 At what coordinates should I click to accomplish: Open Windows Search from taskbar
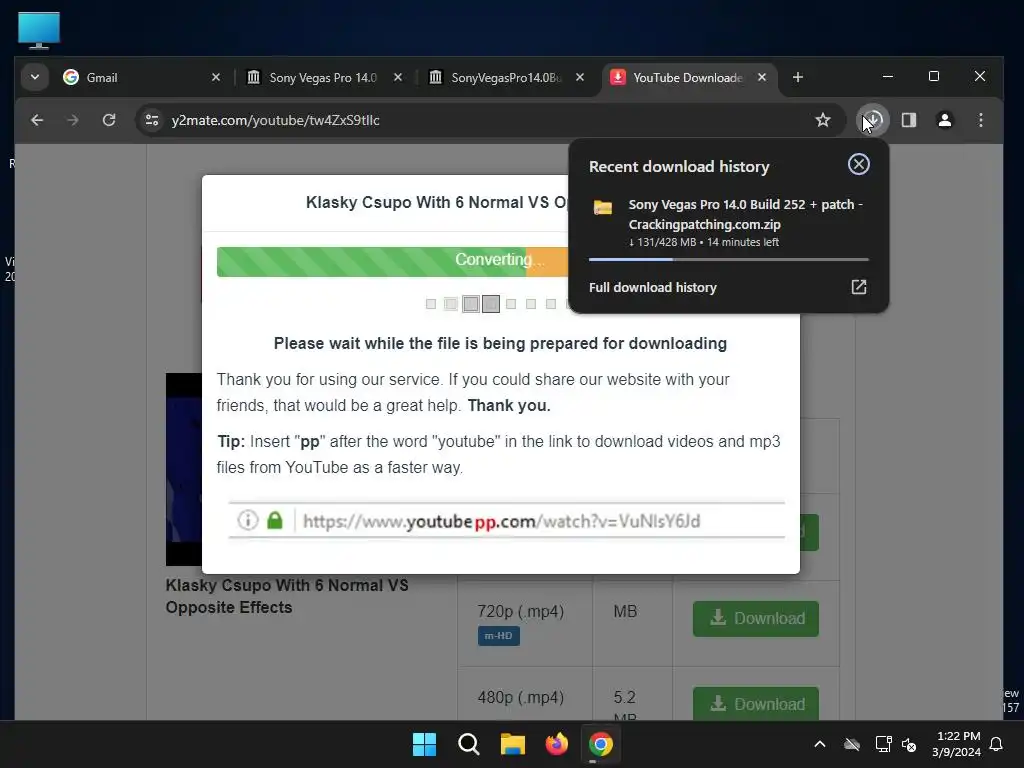coord(469,744)
